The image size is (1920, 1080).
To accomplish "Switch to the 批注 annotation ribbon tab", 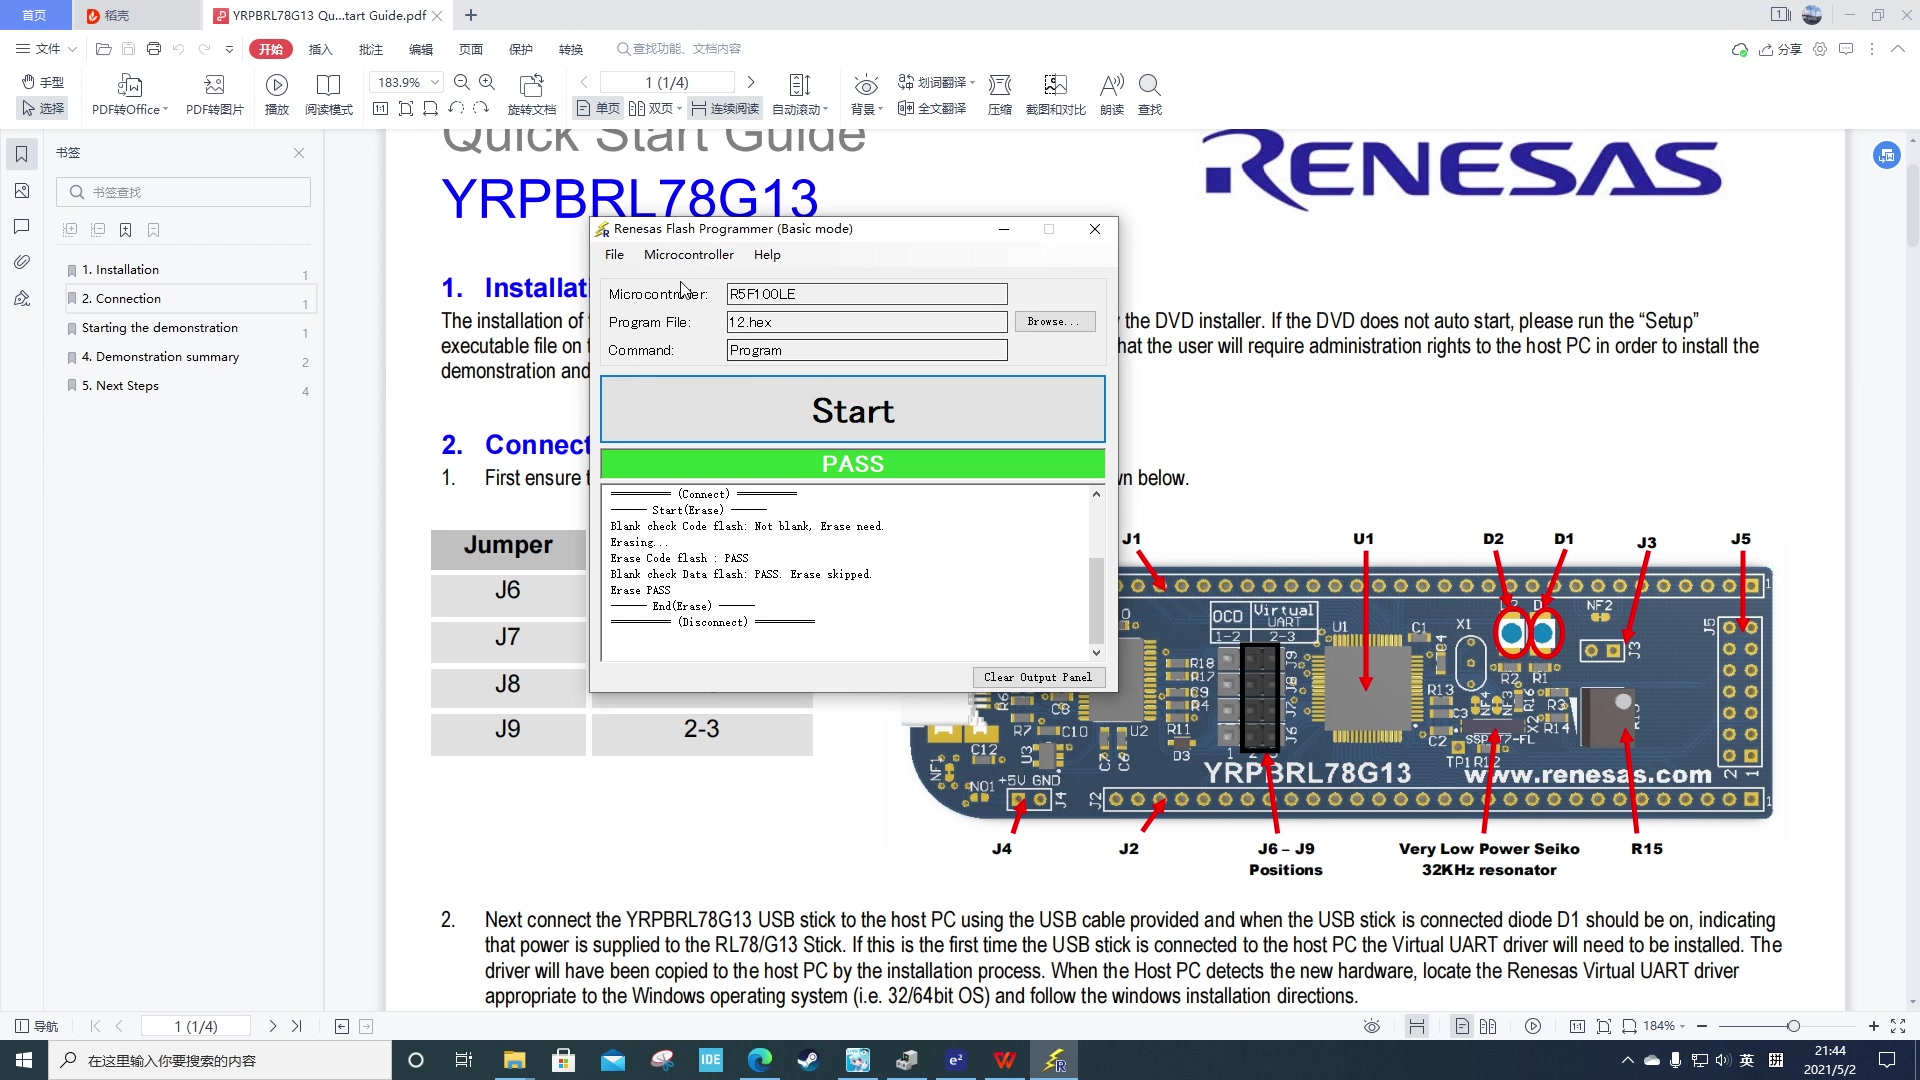I will [x=371, y=49].
